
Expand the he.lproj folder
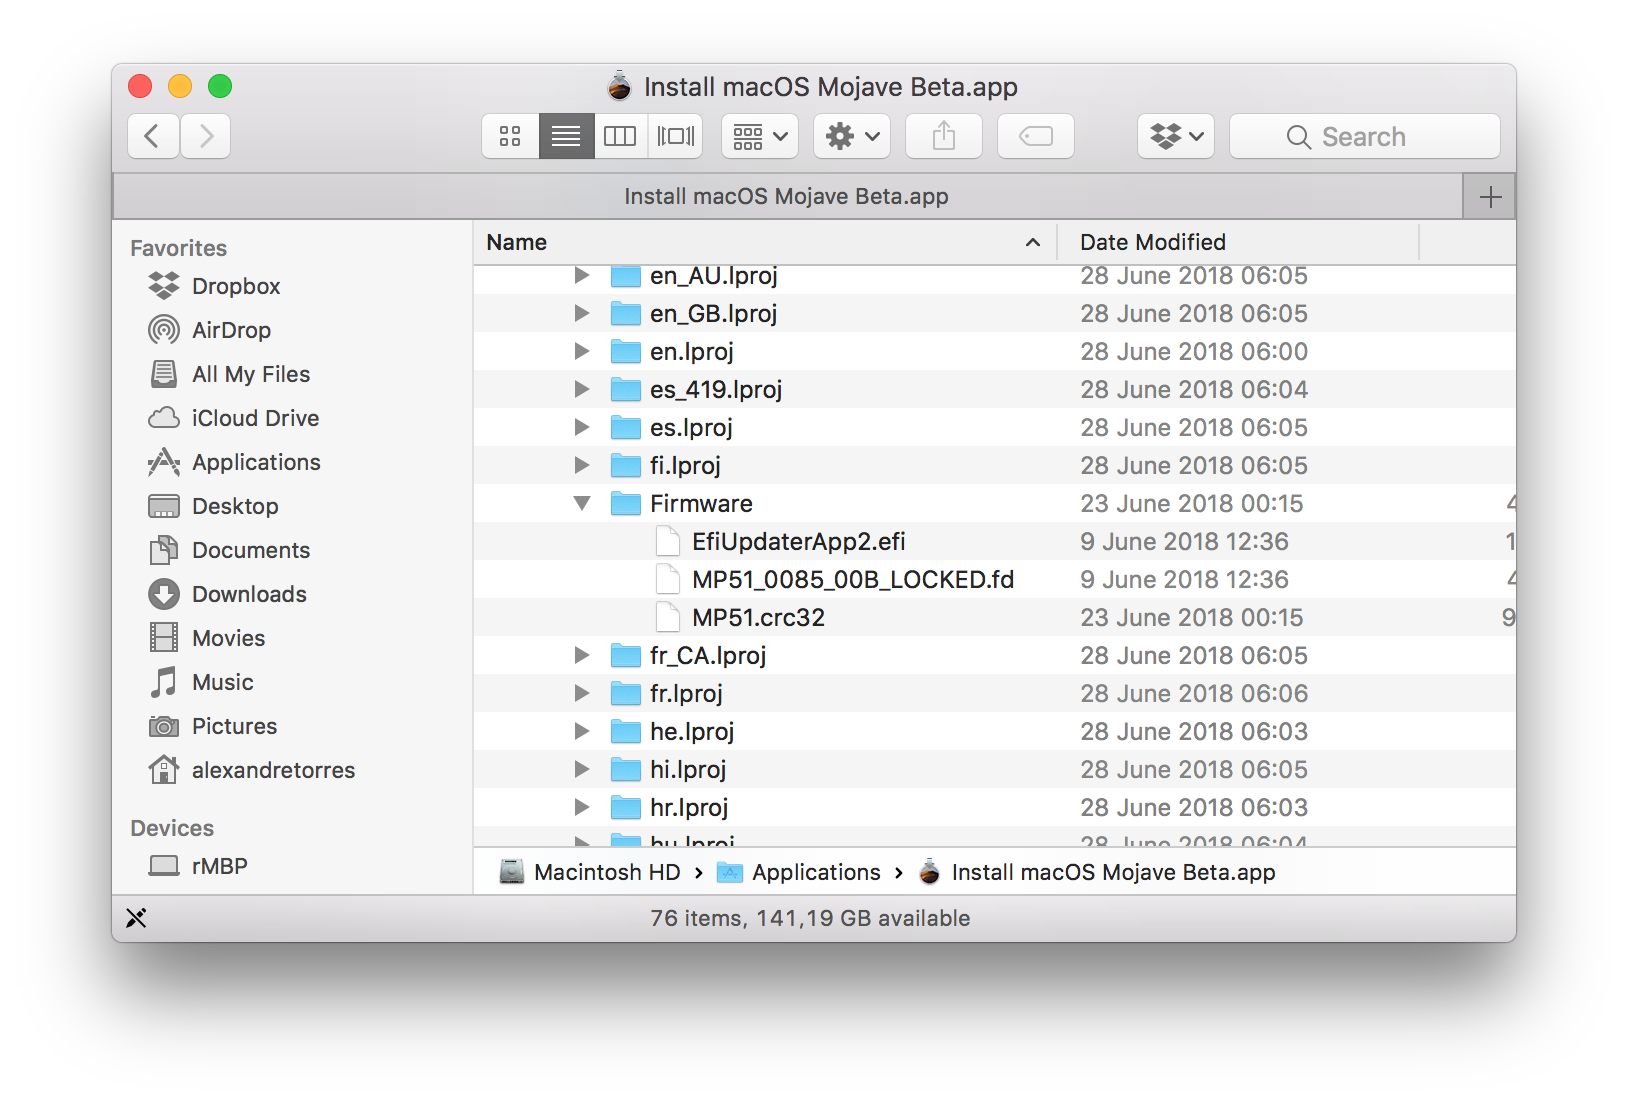tap(582, 731)
